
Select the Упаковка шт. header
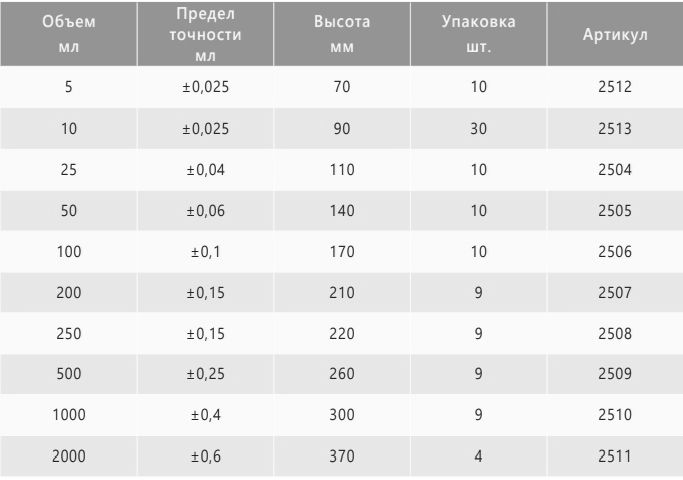pos(478,34)
